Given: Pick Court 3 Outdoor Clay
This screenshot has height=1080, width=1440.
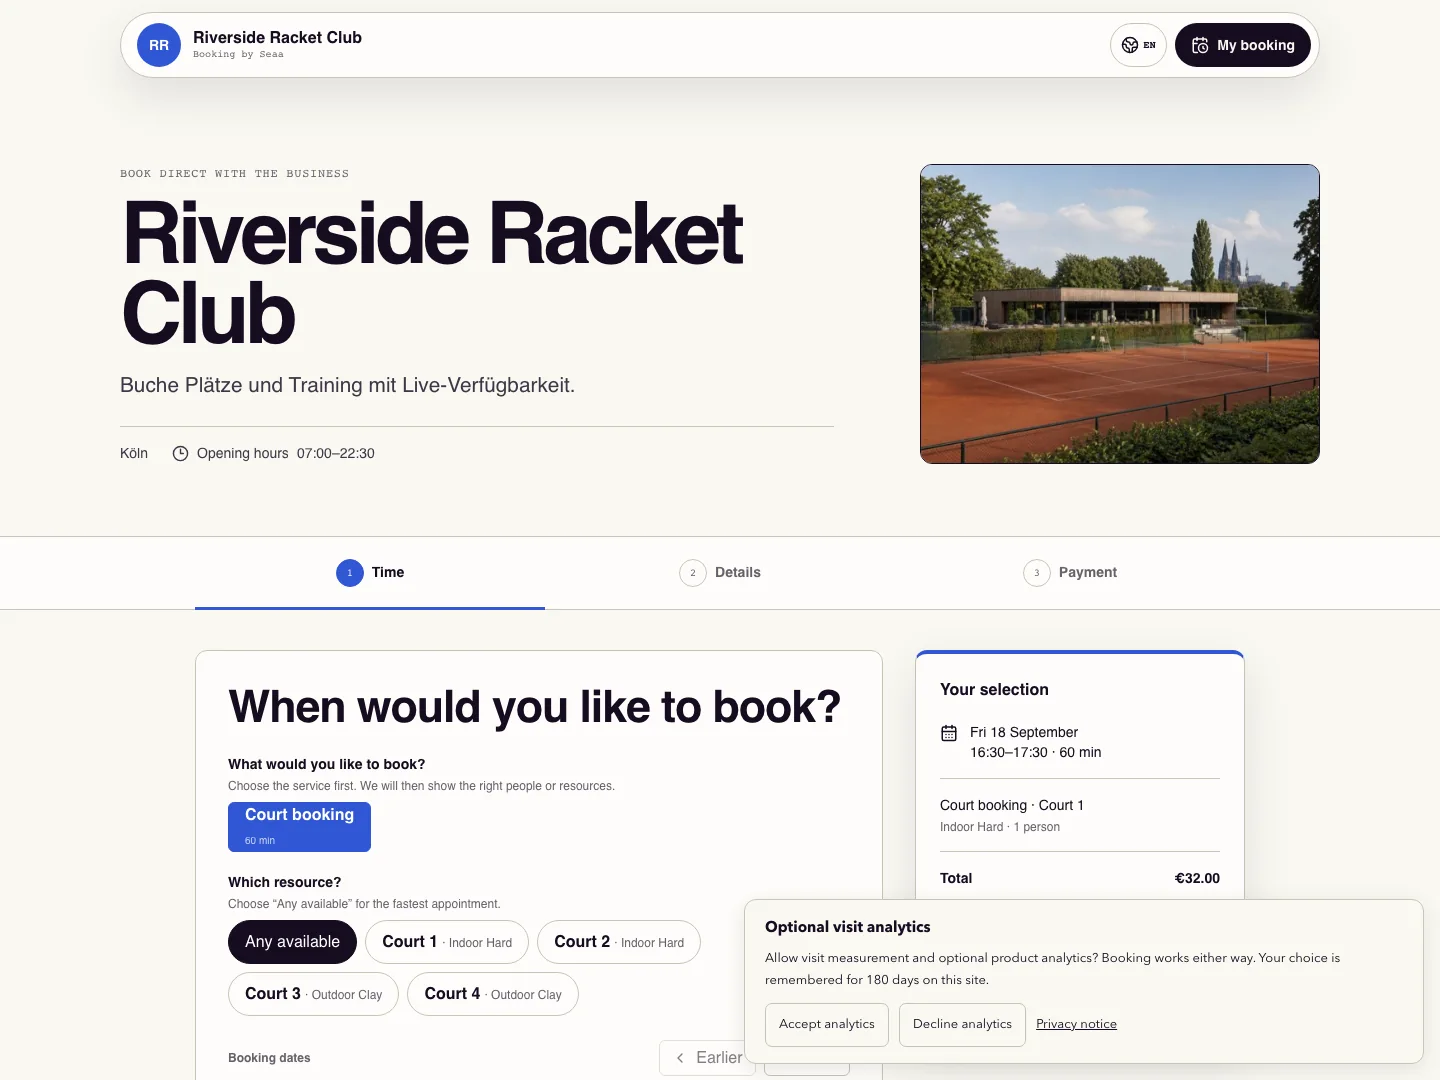Looking at the screenshot, I should pos(313,994).
